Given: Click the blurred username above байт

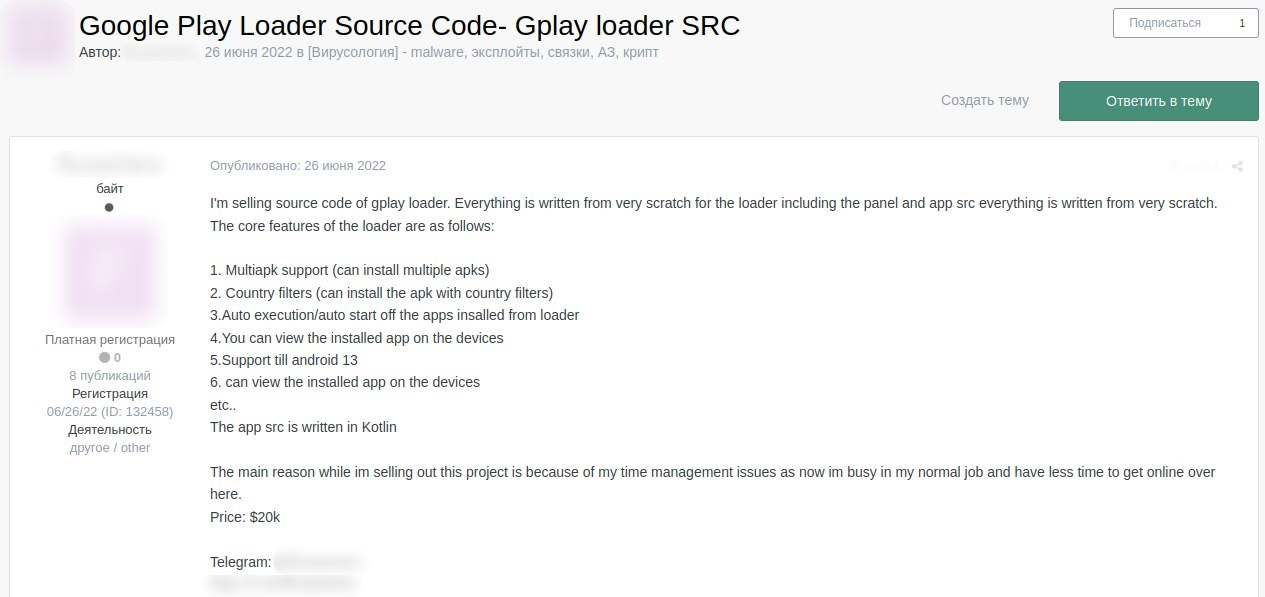Looking at the screenshot, I should (110, 164).
